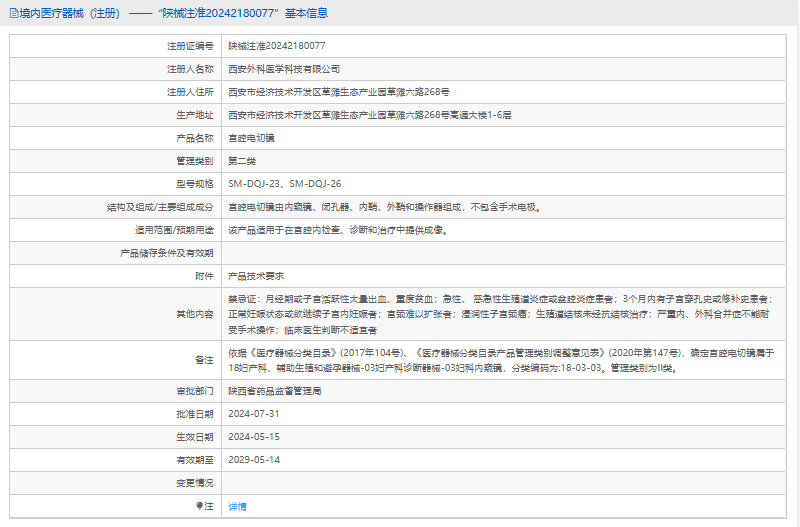Select attachment value 产品技术要求
Image resolution: width=800 pixels, height=527 pixels.
(x=256, y=276)
